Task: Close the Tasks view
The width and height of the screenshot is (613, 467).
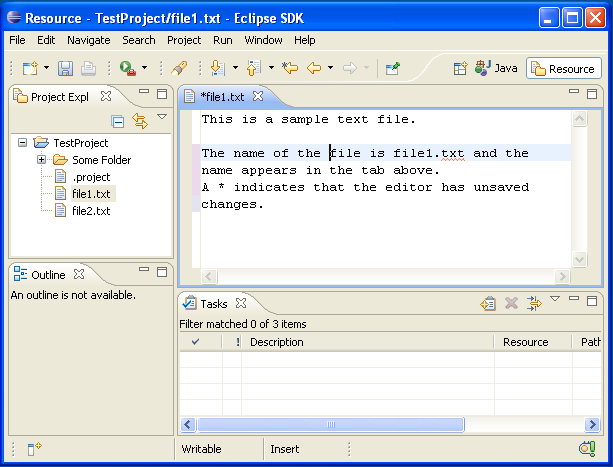Action: 241,303
